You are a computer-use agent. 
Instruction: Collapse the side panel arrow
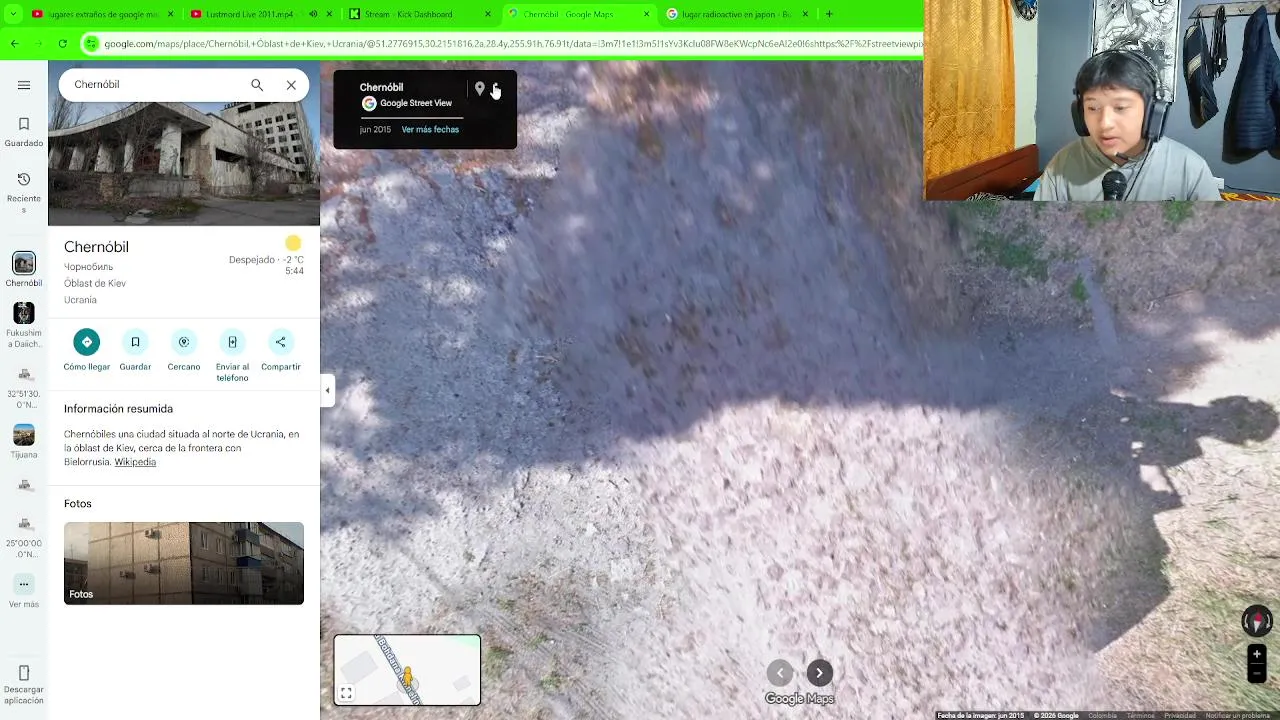pyautogui.click(x=327, y=391)
